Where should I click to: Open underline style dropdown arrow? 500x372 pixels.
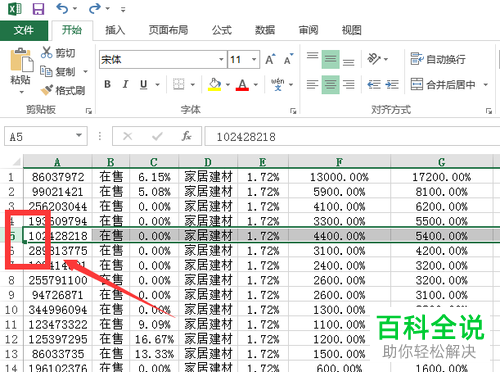tap(157, 85)
